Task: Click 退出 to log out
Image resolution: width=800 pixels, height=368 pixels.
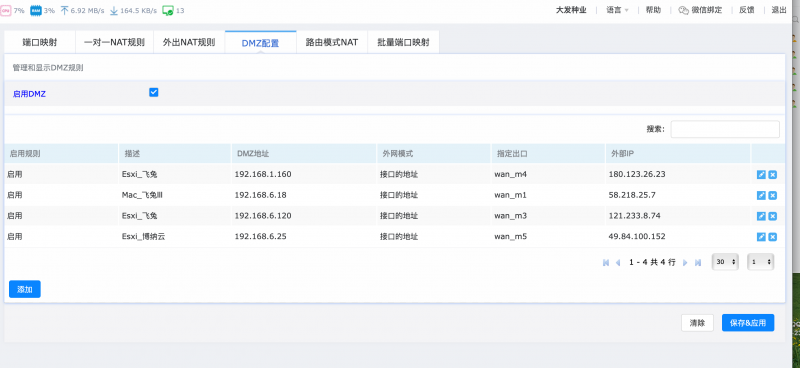Action: pos(779,10)
